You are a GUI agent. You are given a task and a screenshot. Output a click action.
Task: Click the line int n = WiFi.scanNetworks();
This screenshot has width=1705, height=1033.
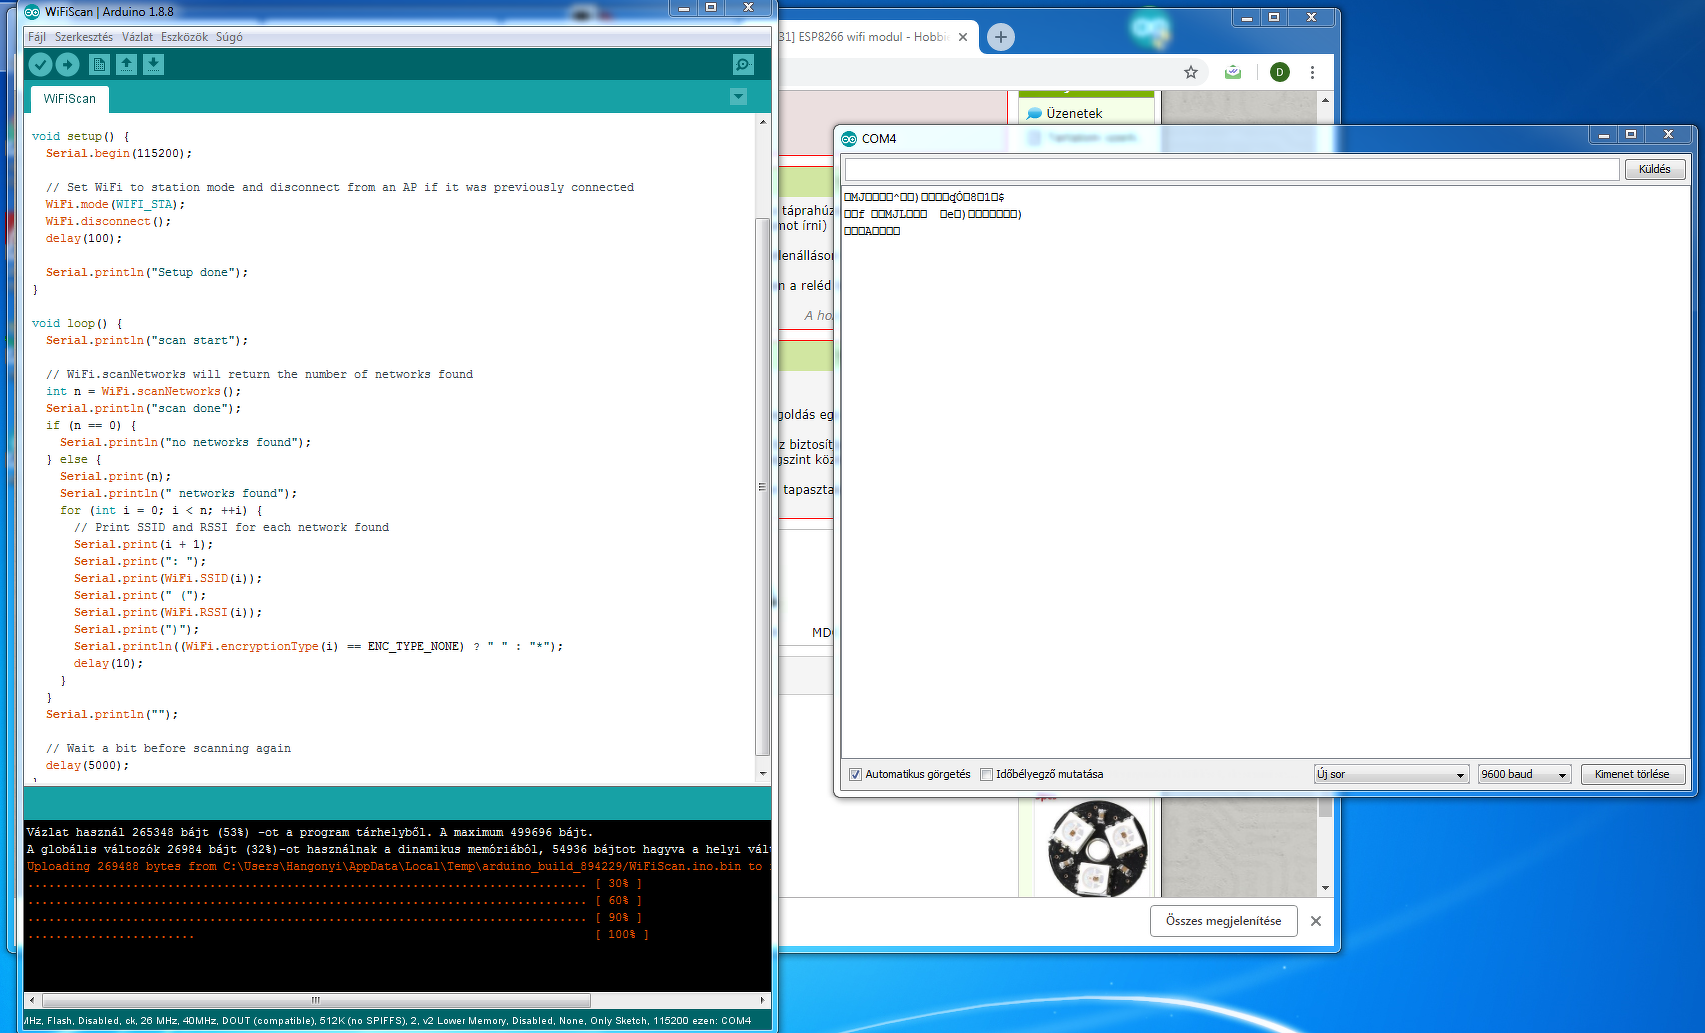tap(143, 391)
